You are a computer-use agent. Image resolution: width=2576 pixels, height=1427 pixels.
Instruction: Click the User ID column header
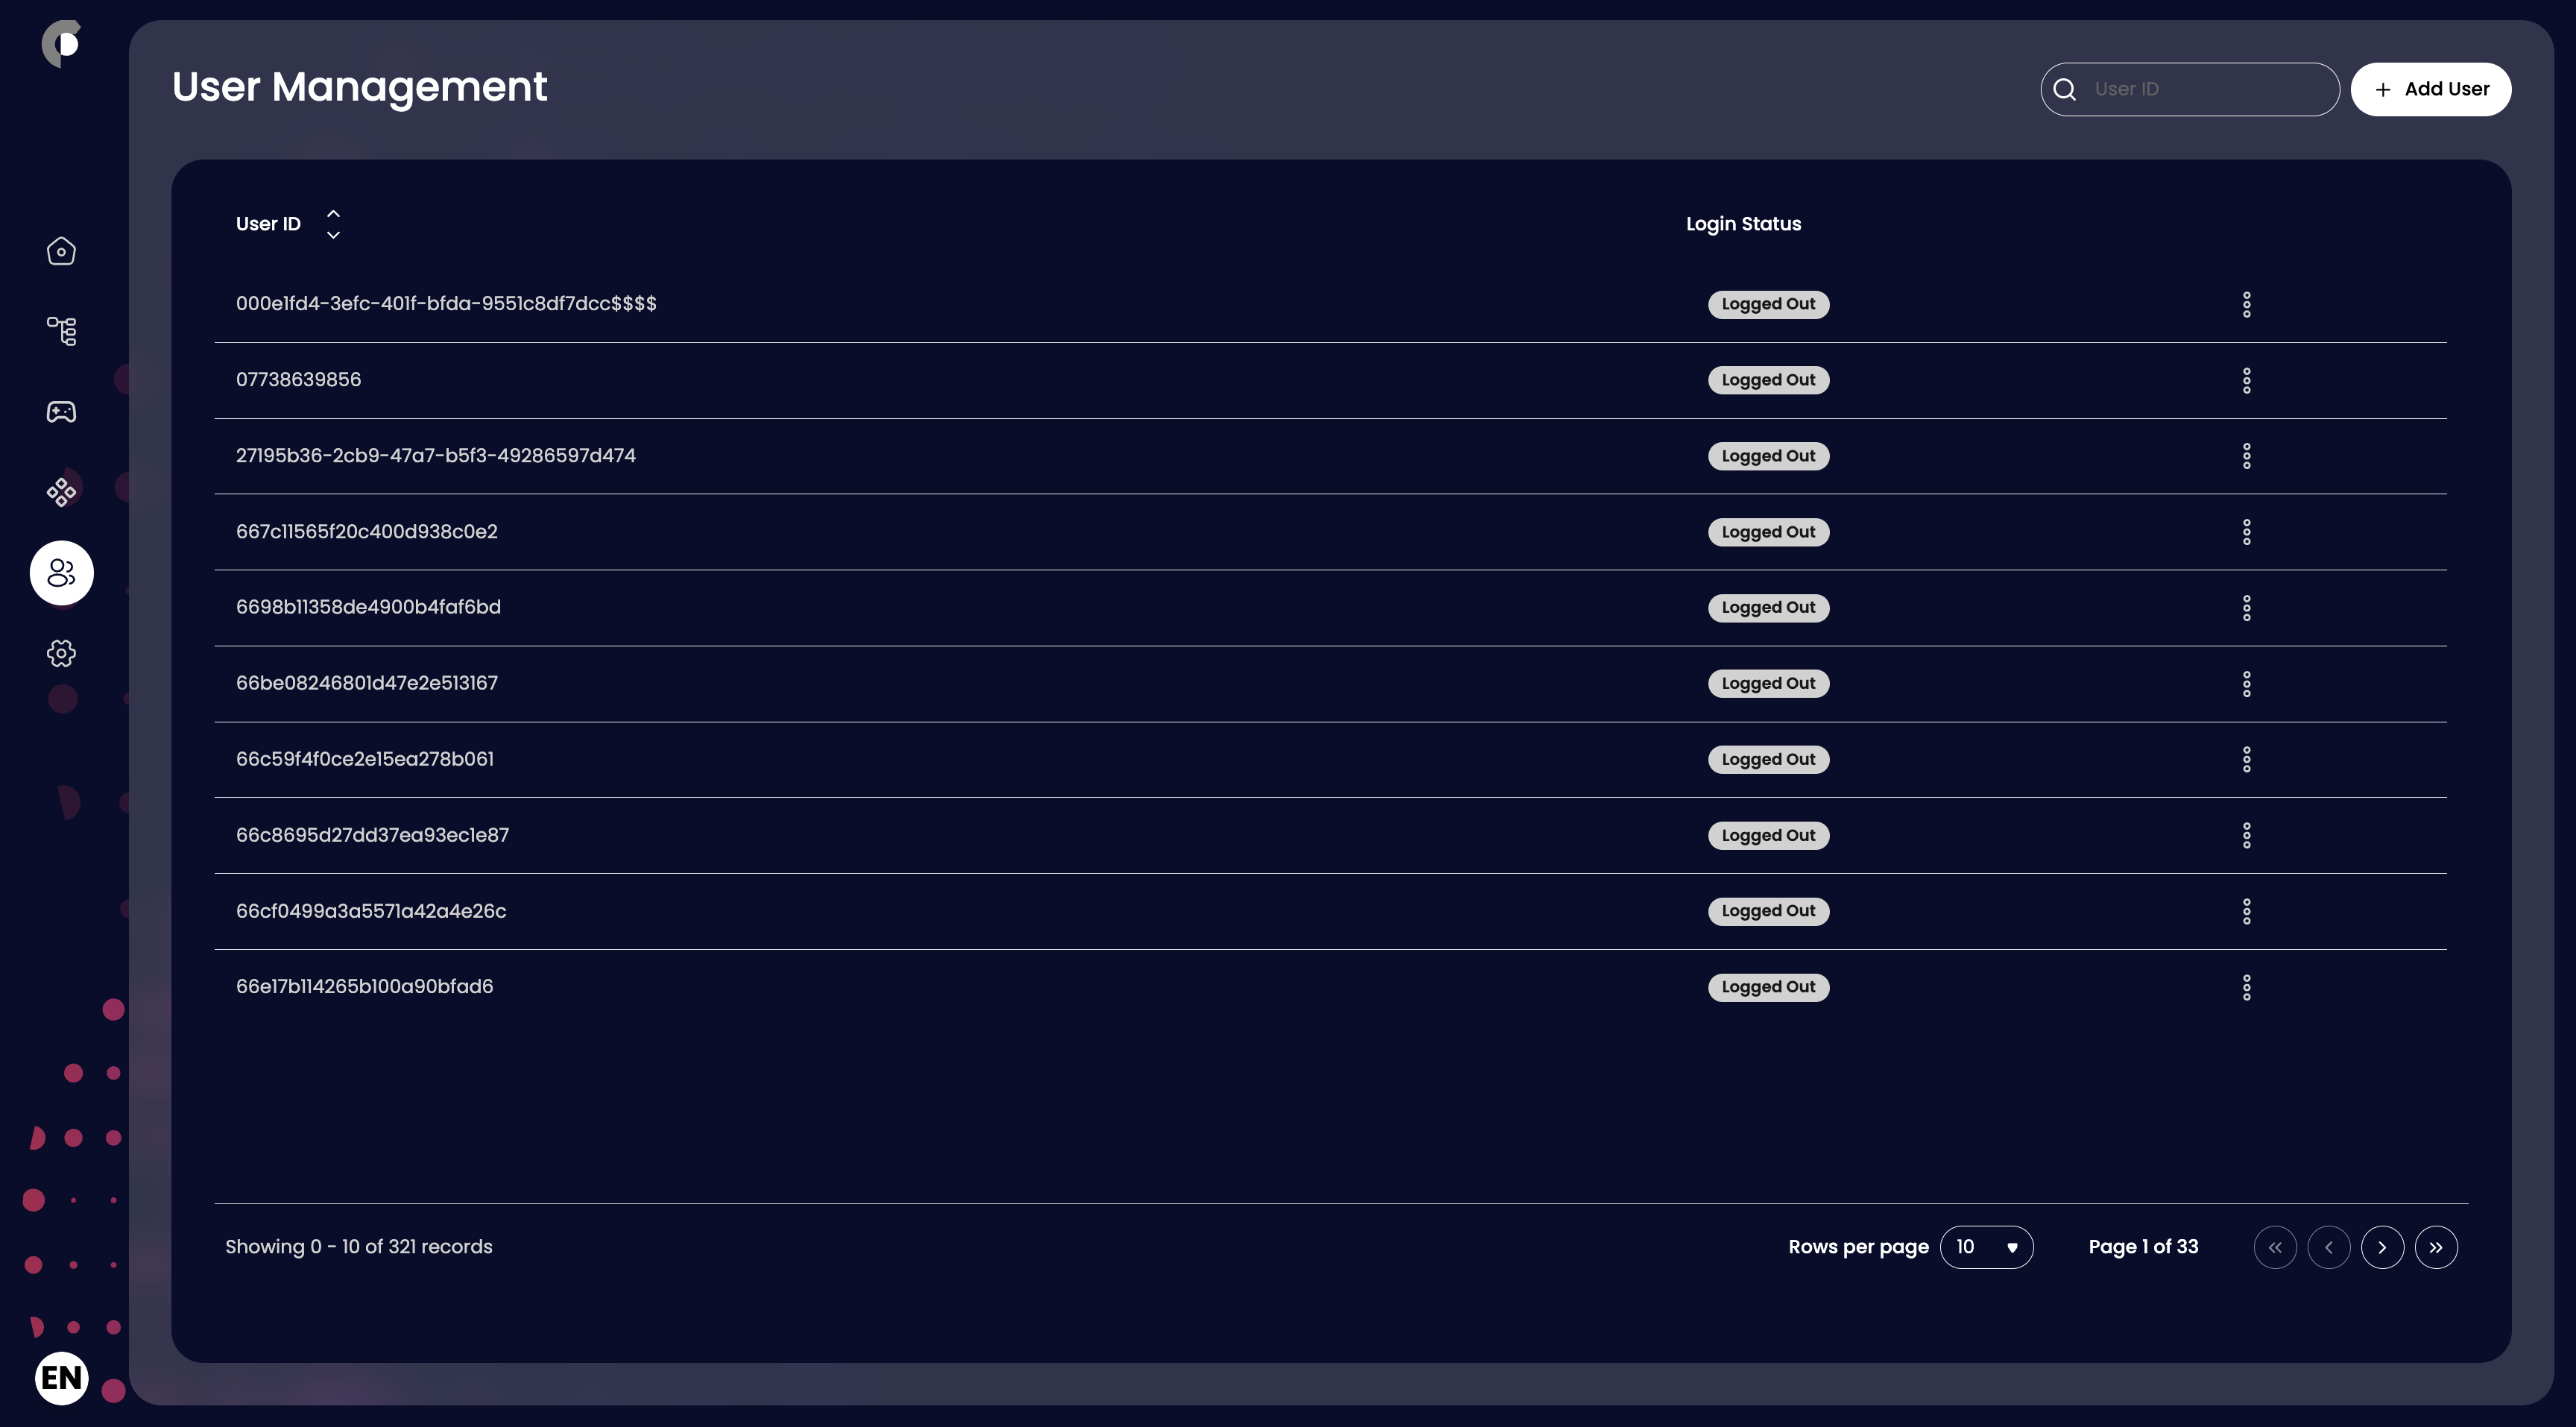click(x=268, y=223)
